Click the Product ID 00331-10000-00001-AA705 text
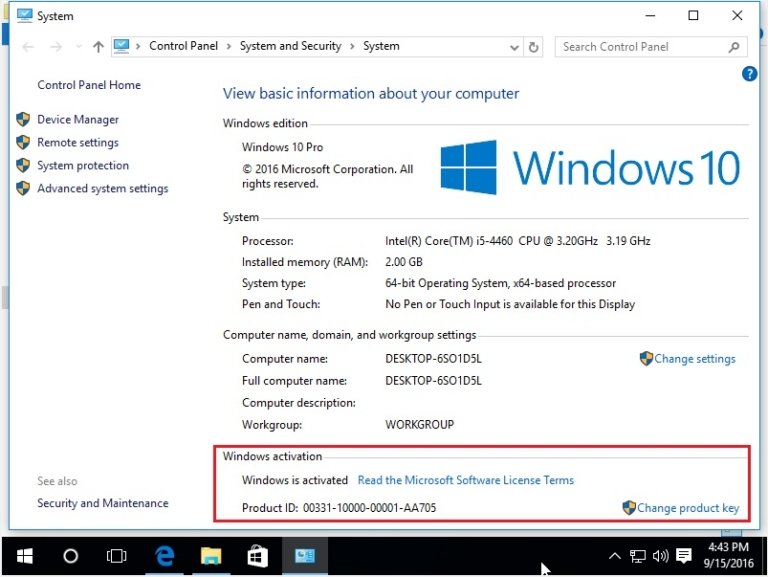 point(369,508)
